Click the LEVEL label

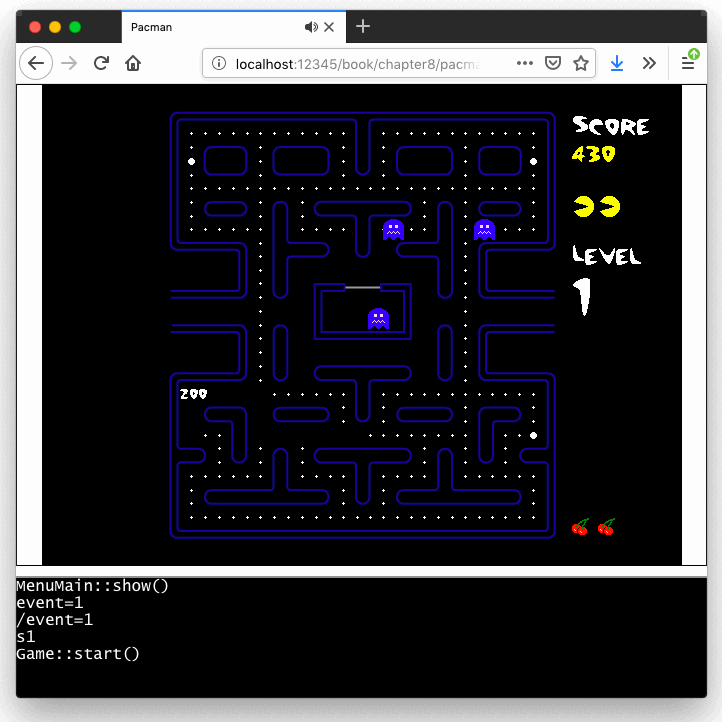606,255
